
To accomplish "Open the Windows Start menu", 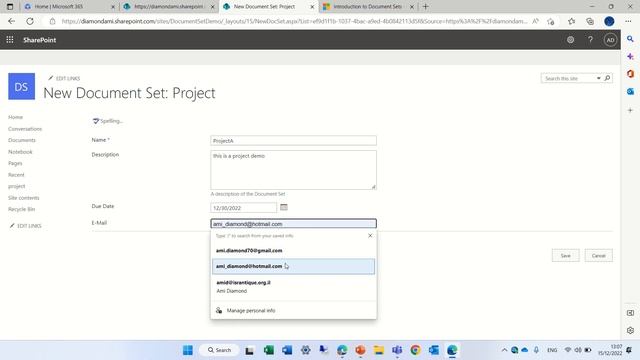I will 188,350.
